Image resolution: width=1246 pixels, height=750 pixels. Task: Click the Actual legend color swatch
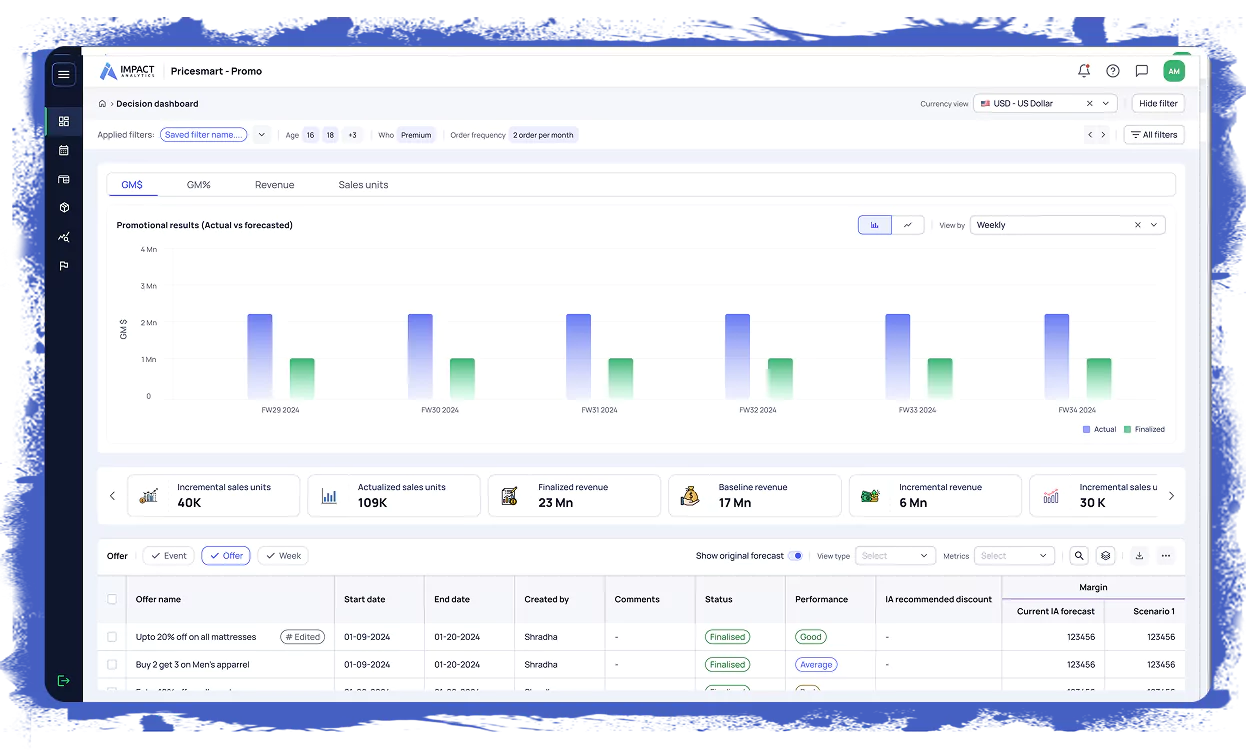click(1087, 429)
